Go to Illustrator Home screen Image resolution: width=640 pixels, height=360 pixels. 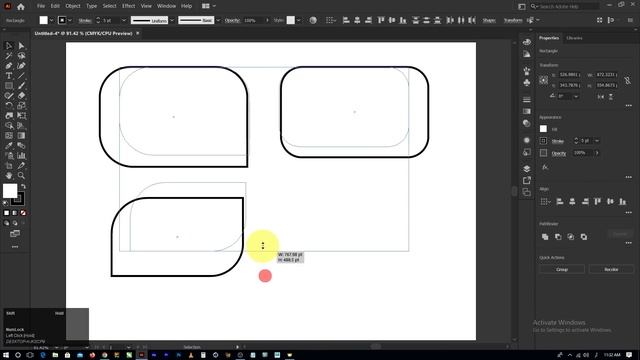click(21, 6)
